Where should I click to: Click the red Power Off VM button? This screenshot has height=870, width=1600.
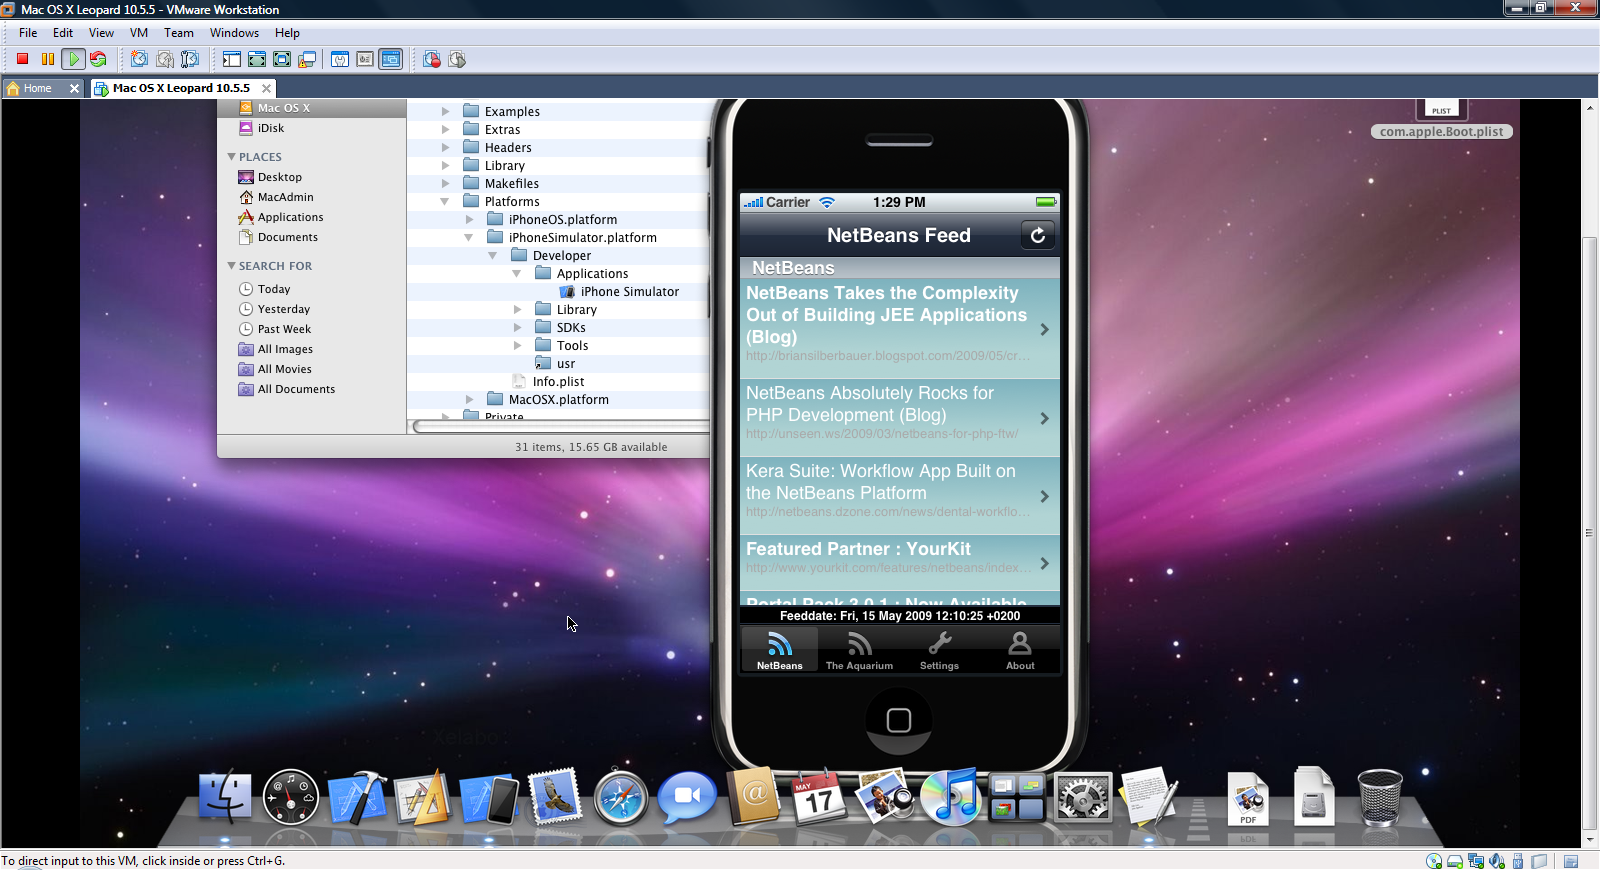pos(22,59)
